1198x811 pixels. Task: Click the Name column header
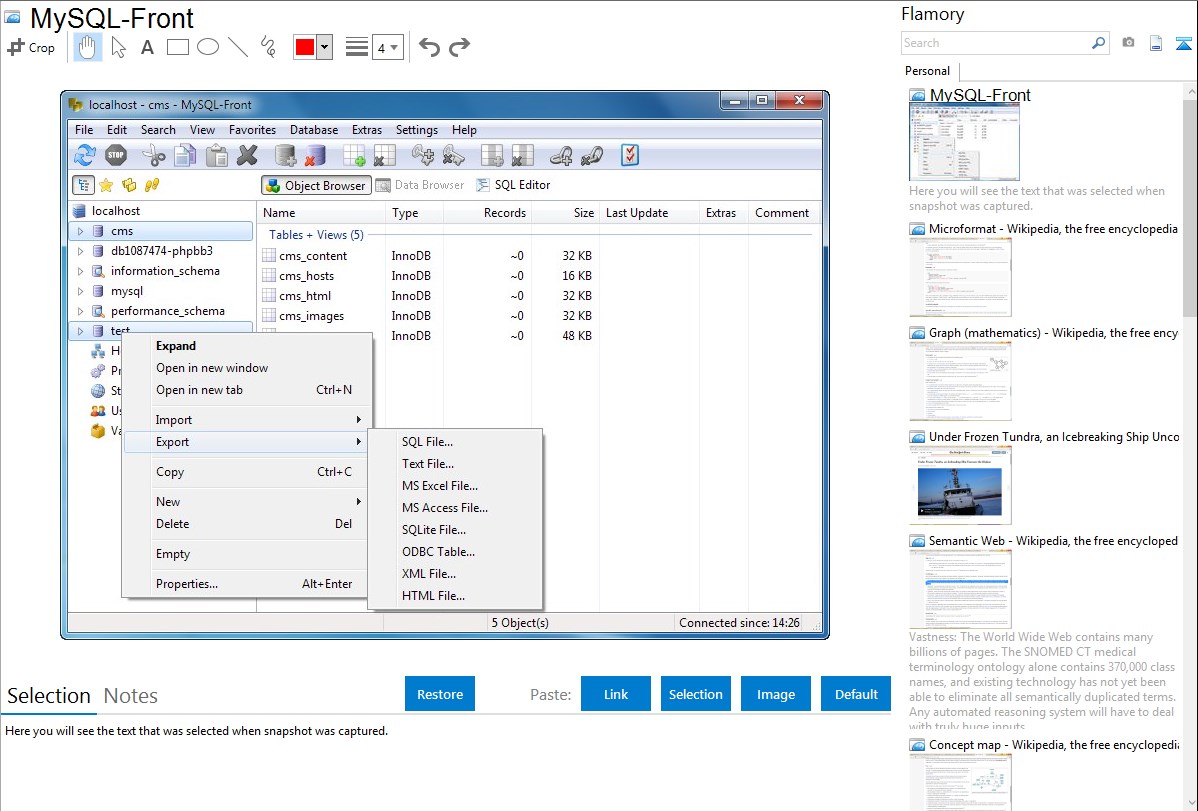click(322, 213)
